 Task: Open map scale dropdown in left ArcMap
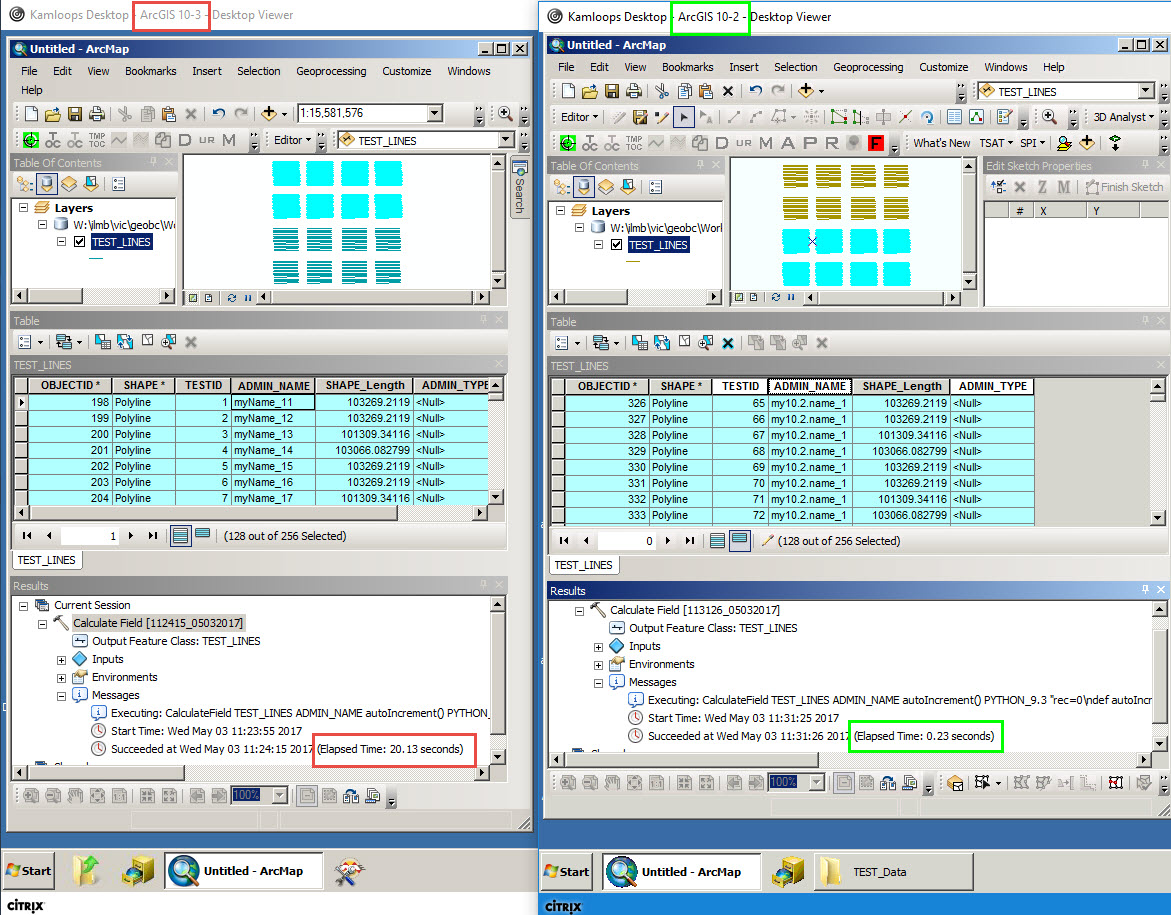click(435, 113)
